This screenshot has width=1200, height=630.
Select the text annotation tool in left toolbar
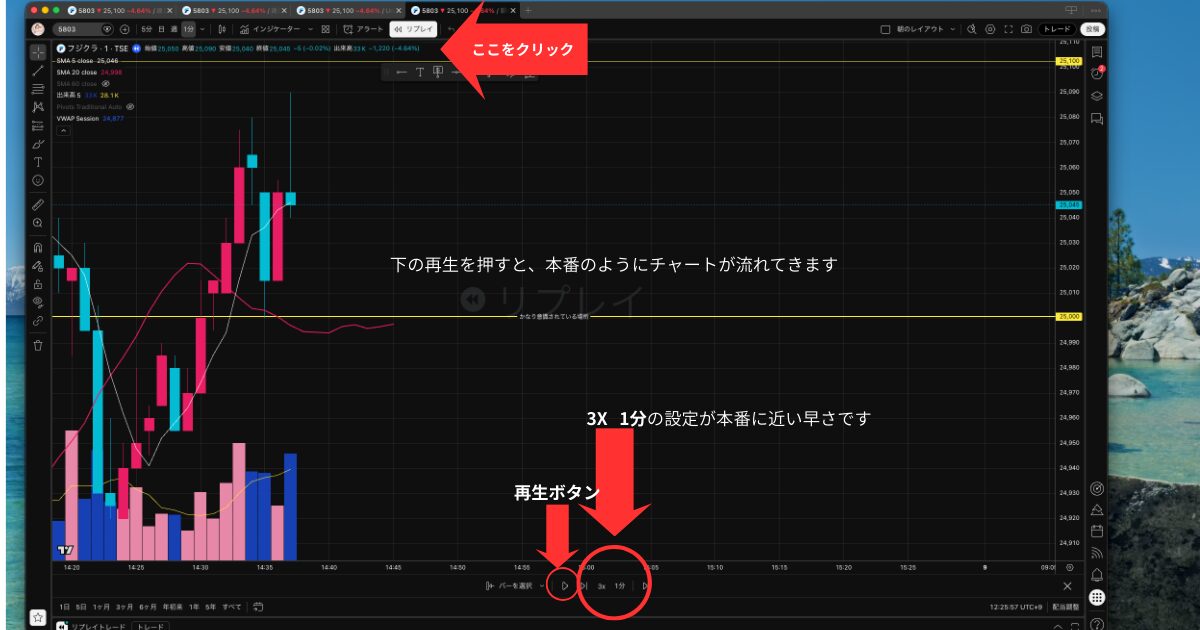[x=38, y=162]
